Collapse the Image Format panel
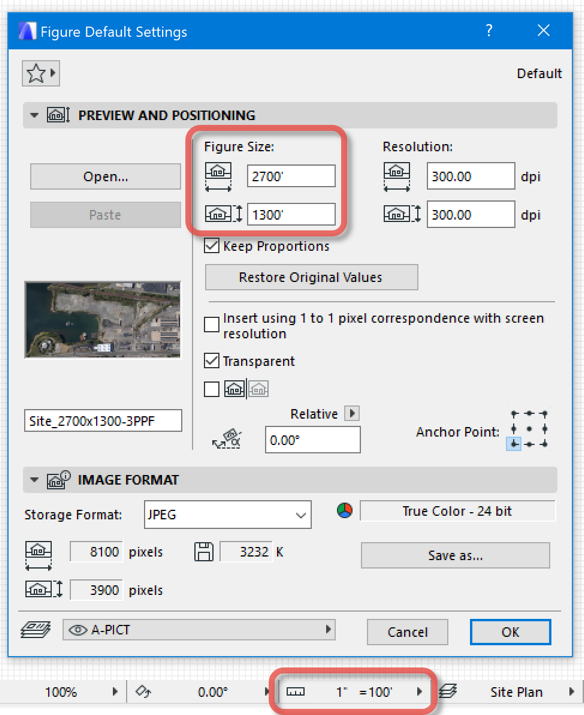 34,480
